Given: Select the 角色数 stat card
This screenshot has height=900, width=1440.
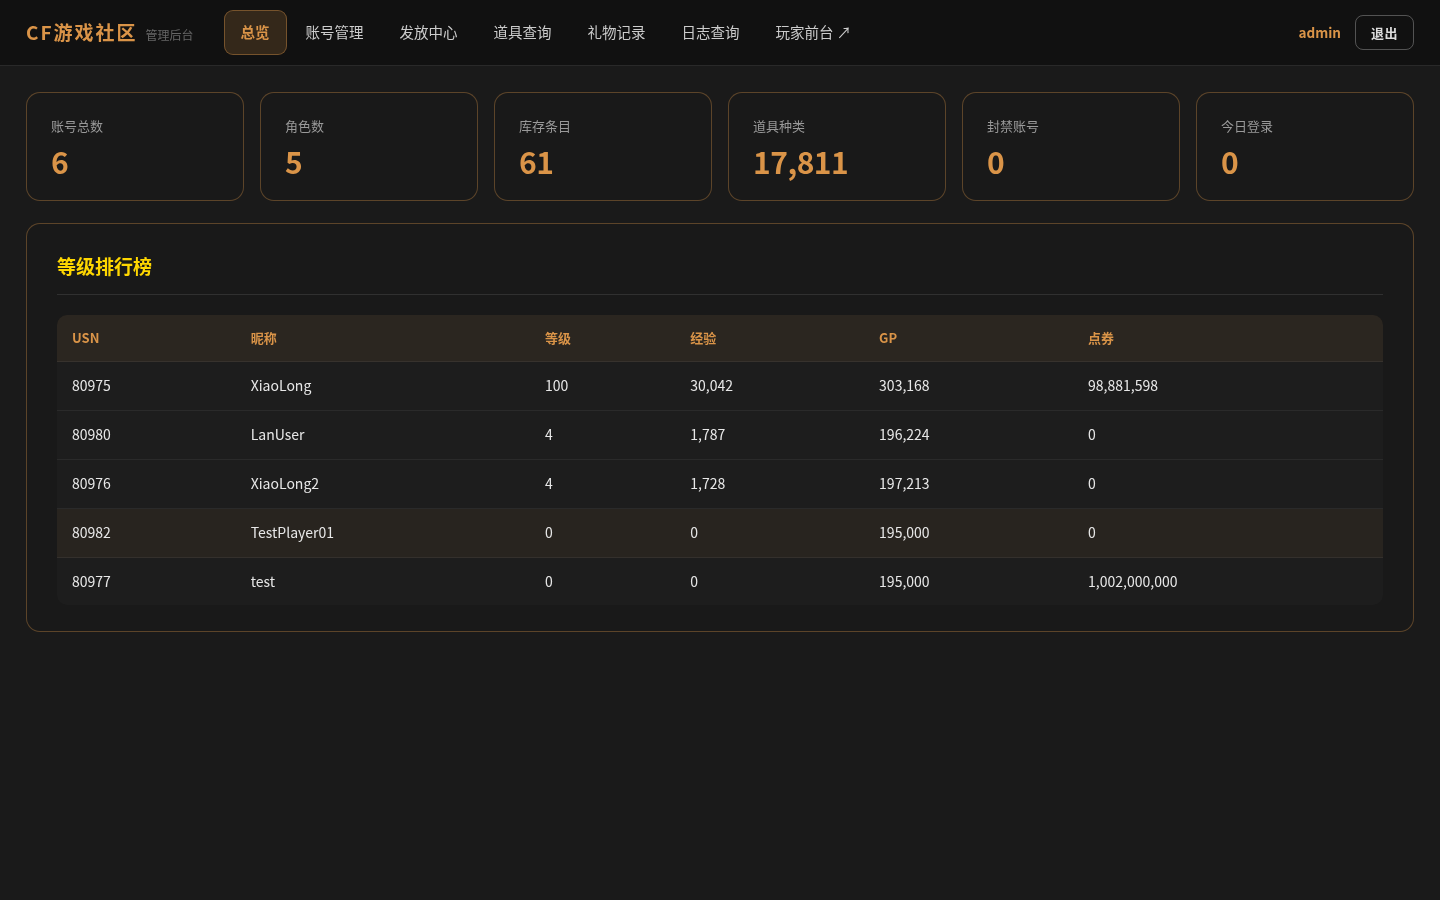Looking at the screenshot, I should tap(369, 147).
